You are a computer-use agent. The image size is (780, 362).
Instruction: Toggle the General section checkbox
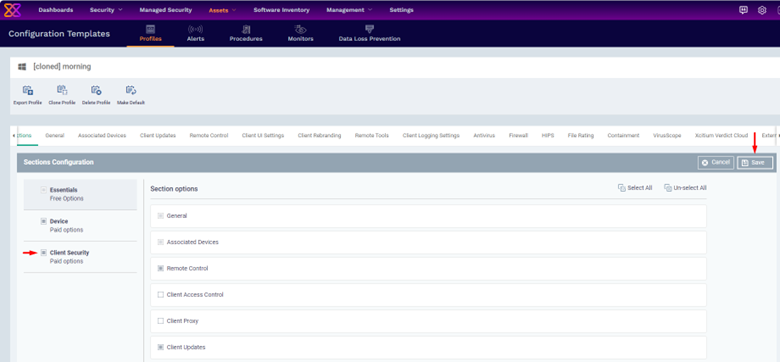(161, 216)
